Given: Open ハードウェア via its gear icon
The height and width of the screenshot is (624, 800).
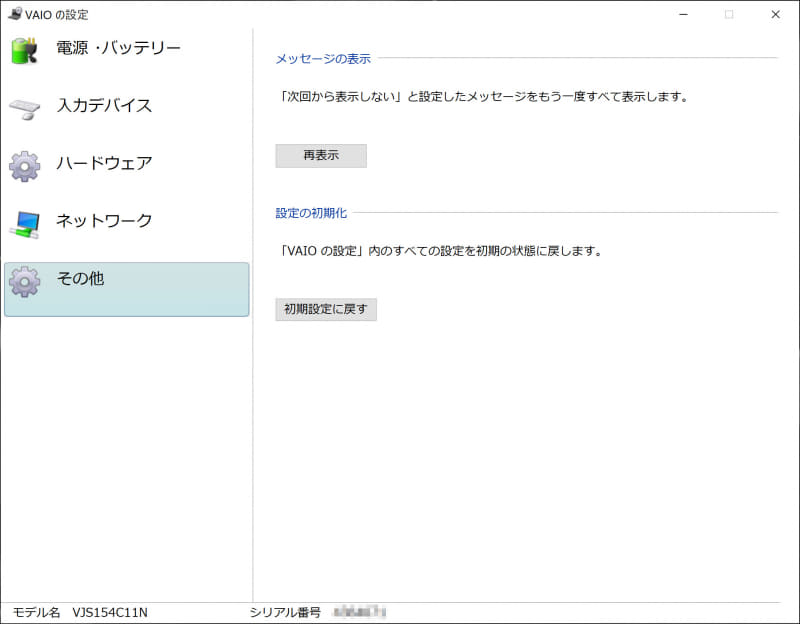Looking at the screenshot, I should pos(25,164).
